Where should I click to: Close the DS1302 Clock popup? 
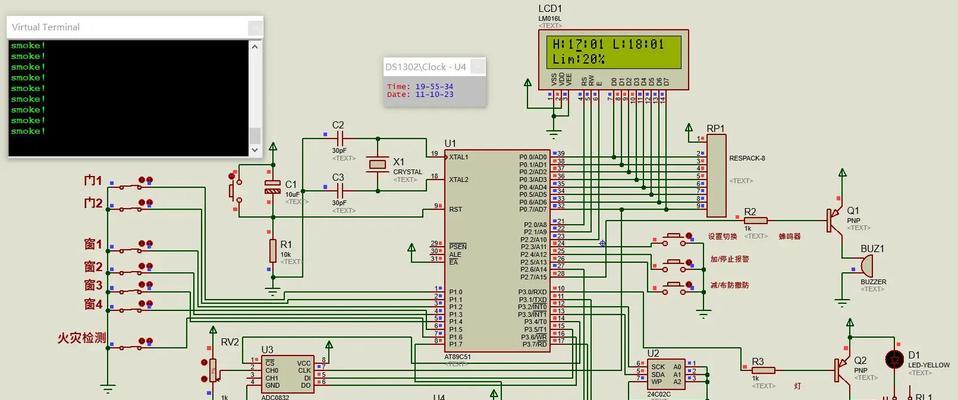pyautogui.click(x=478, y=67)
